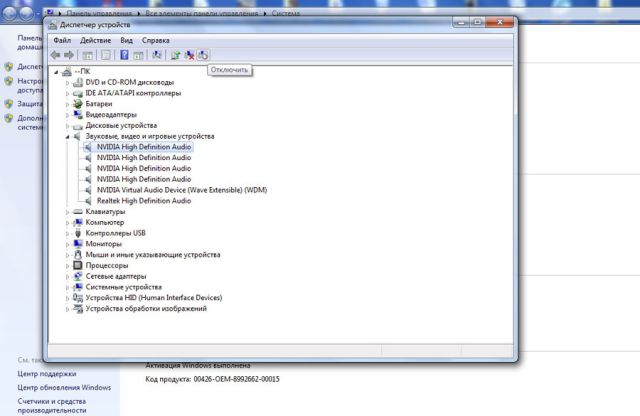Open the Файл menu

[x=62, y=40]
